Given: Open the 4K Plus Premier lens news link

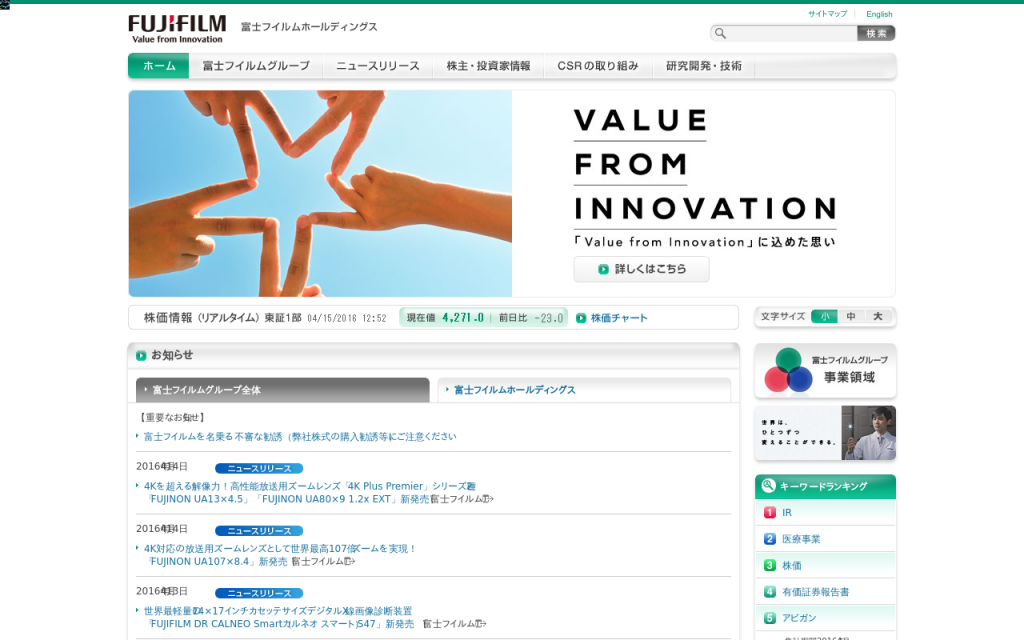Looking at the screenshot, I should click(x=310, y=492).
